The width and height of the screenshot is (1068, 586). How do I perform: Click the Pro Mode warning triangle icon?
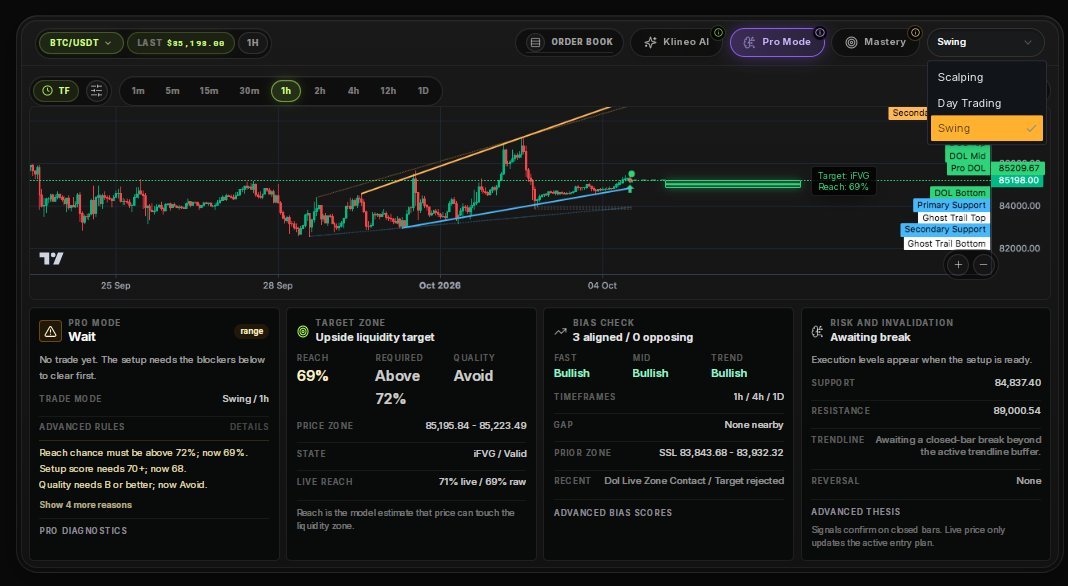(x=50, y=331)
